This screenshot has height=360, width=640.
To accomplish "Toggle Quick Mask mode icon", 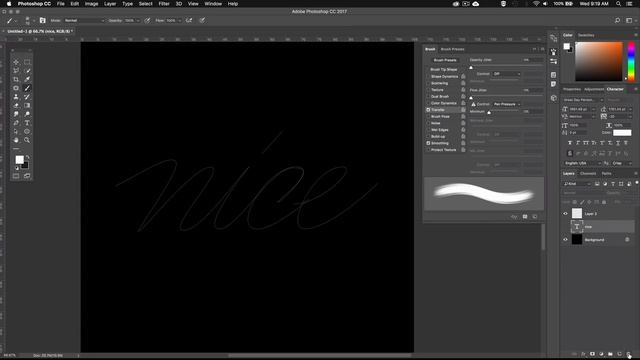I will tap(16, 176).
